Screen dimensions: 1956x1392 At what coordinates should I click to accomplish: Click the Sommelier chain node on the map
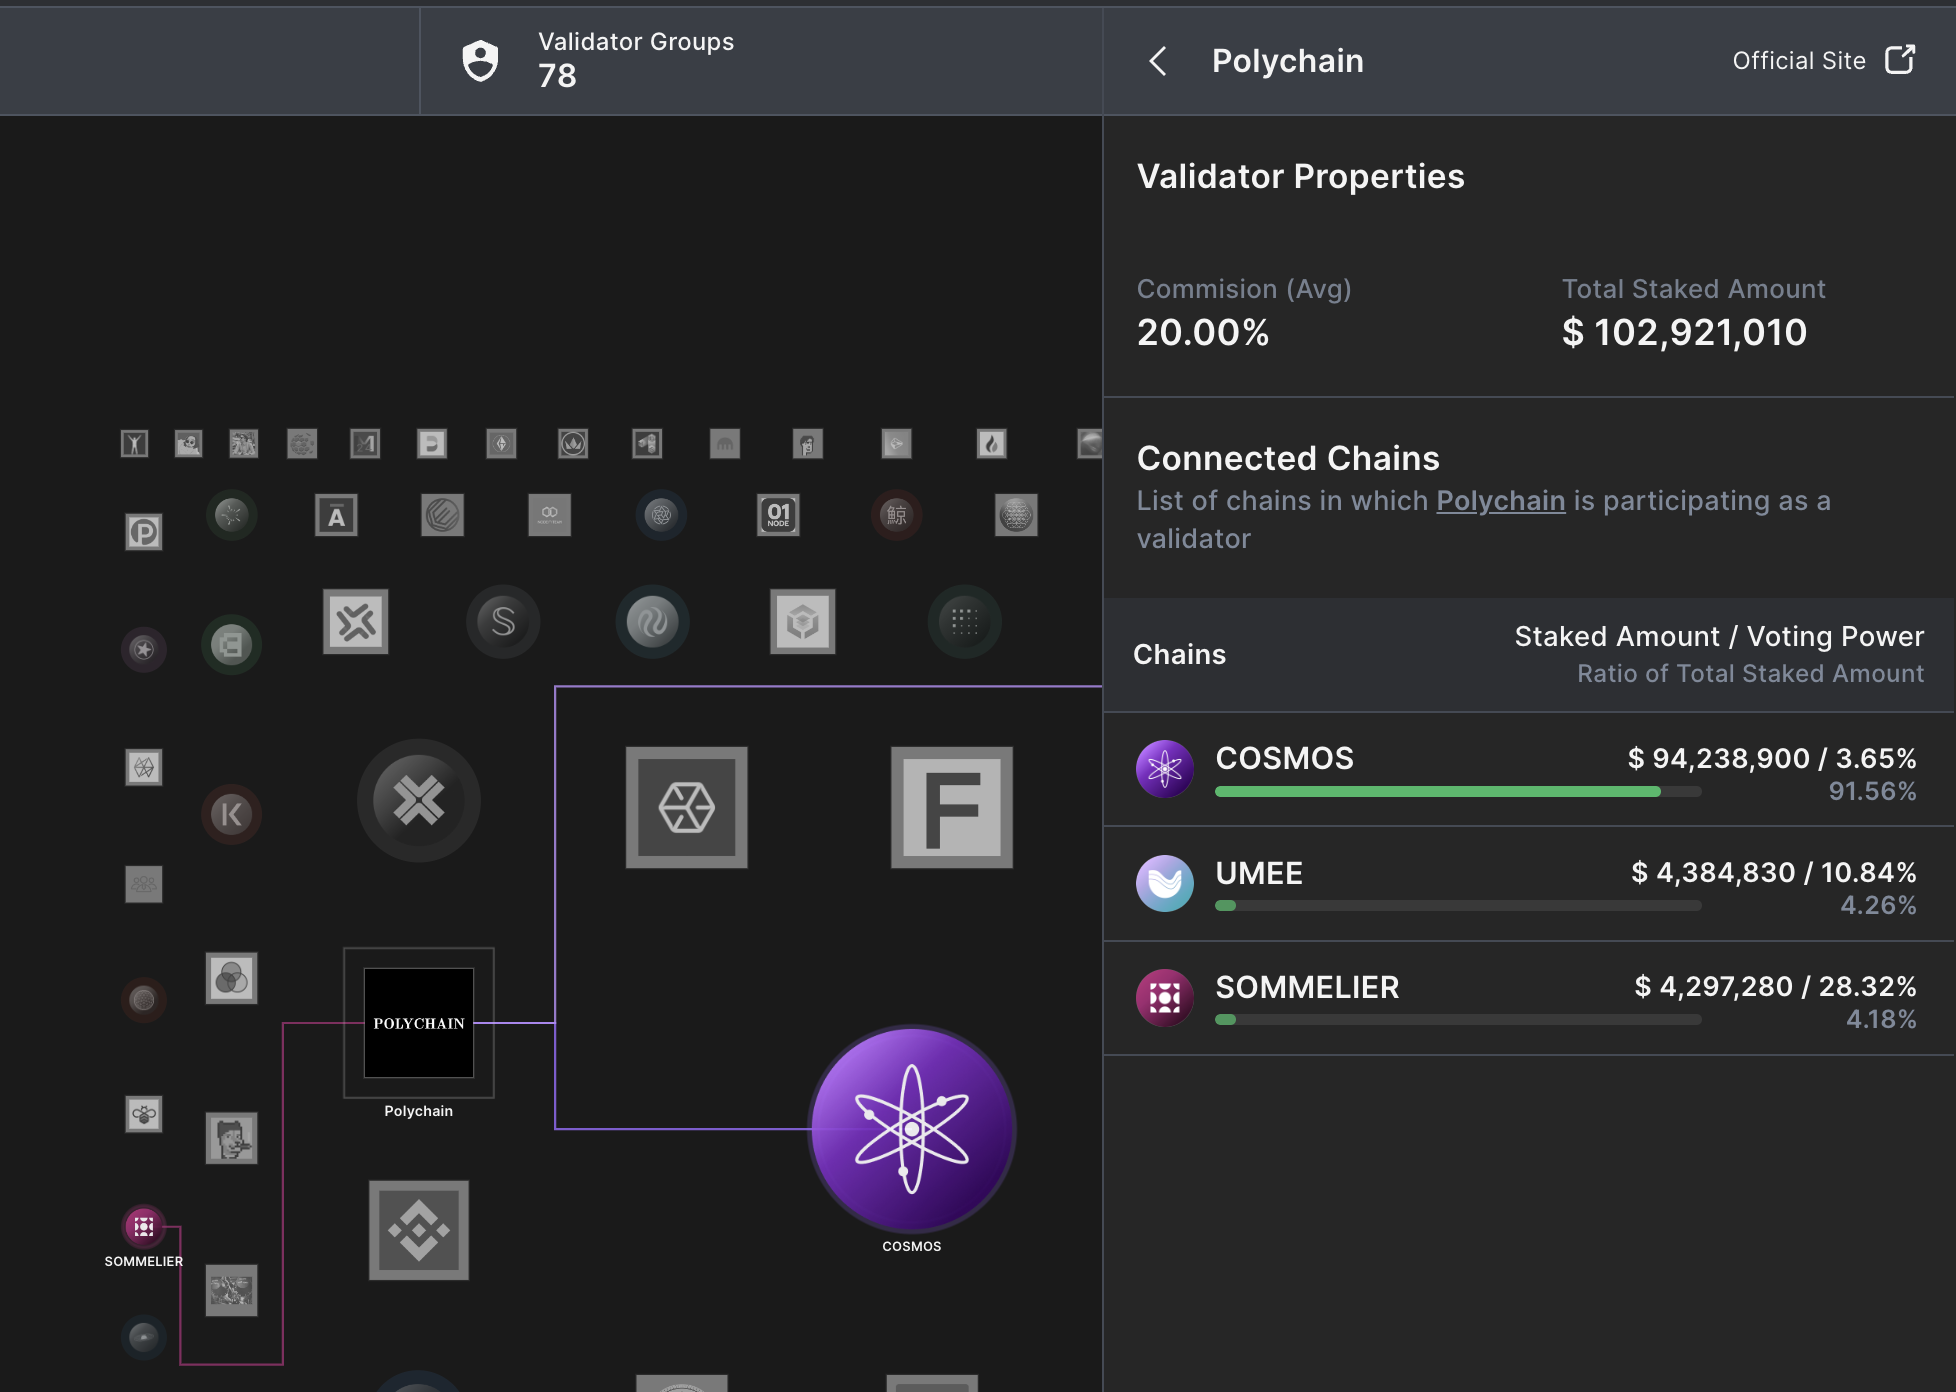pos(144,1226)
